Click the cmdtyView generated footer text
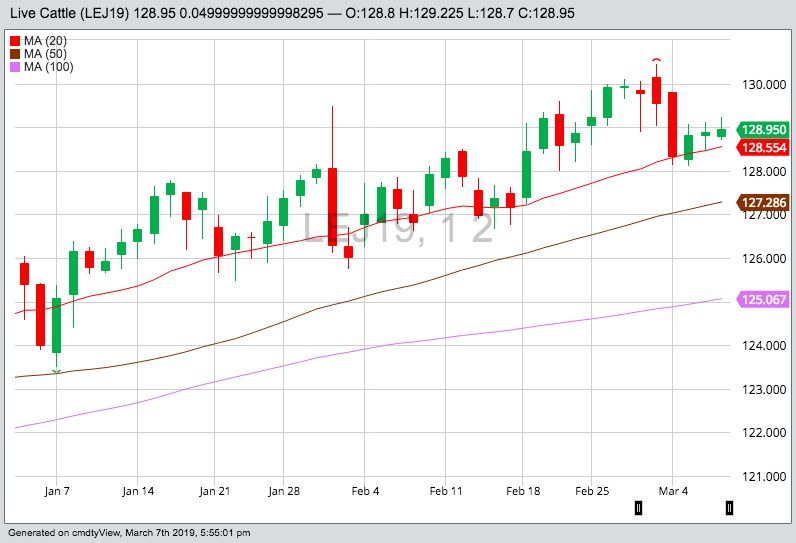796x543 pixels. pos(126,533)
